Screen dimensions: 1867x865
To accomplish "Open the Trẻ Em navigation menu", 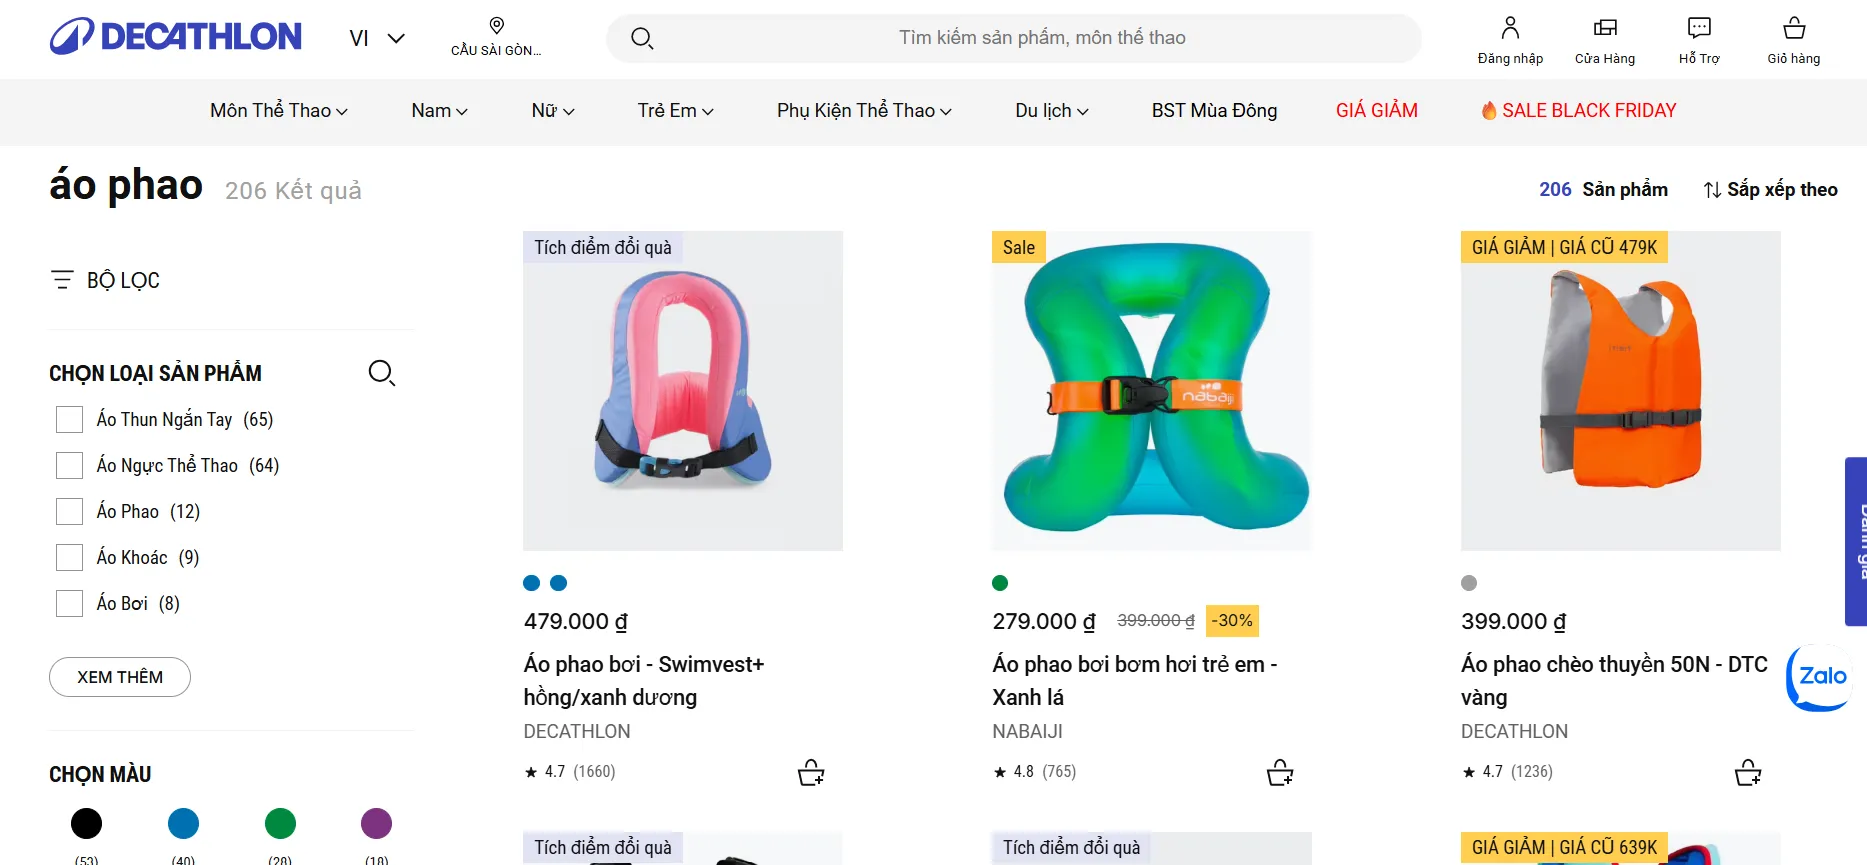I will tap(675, 110).
